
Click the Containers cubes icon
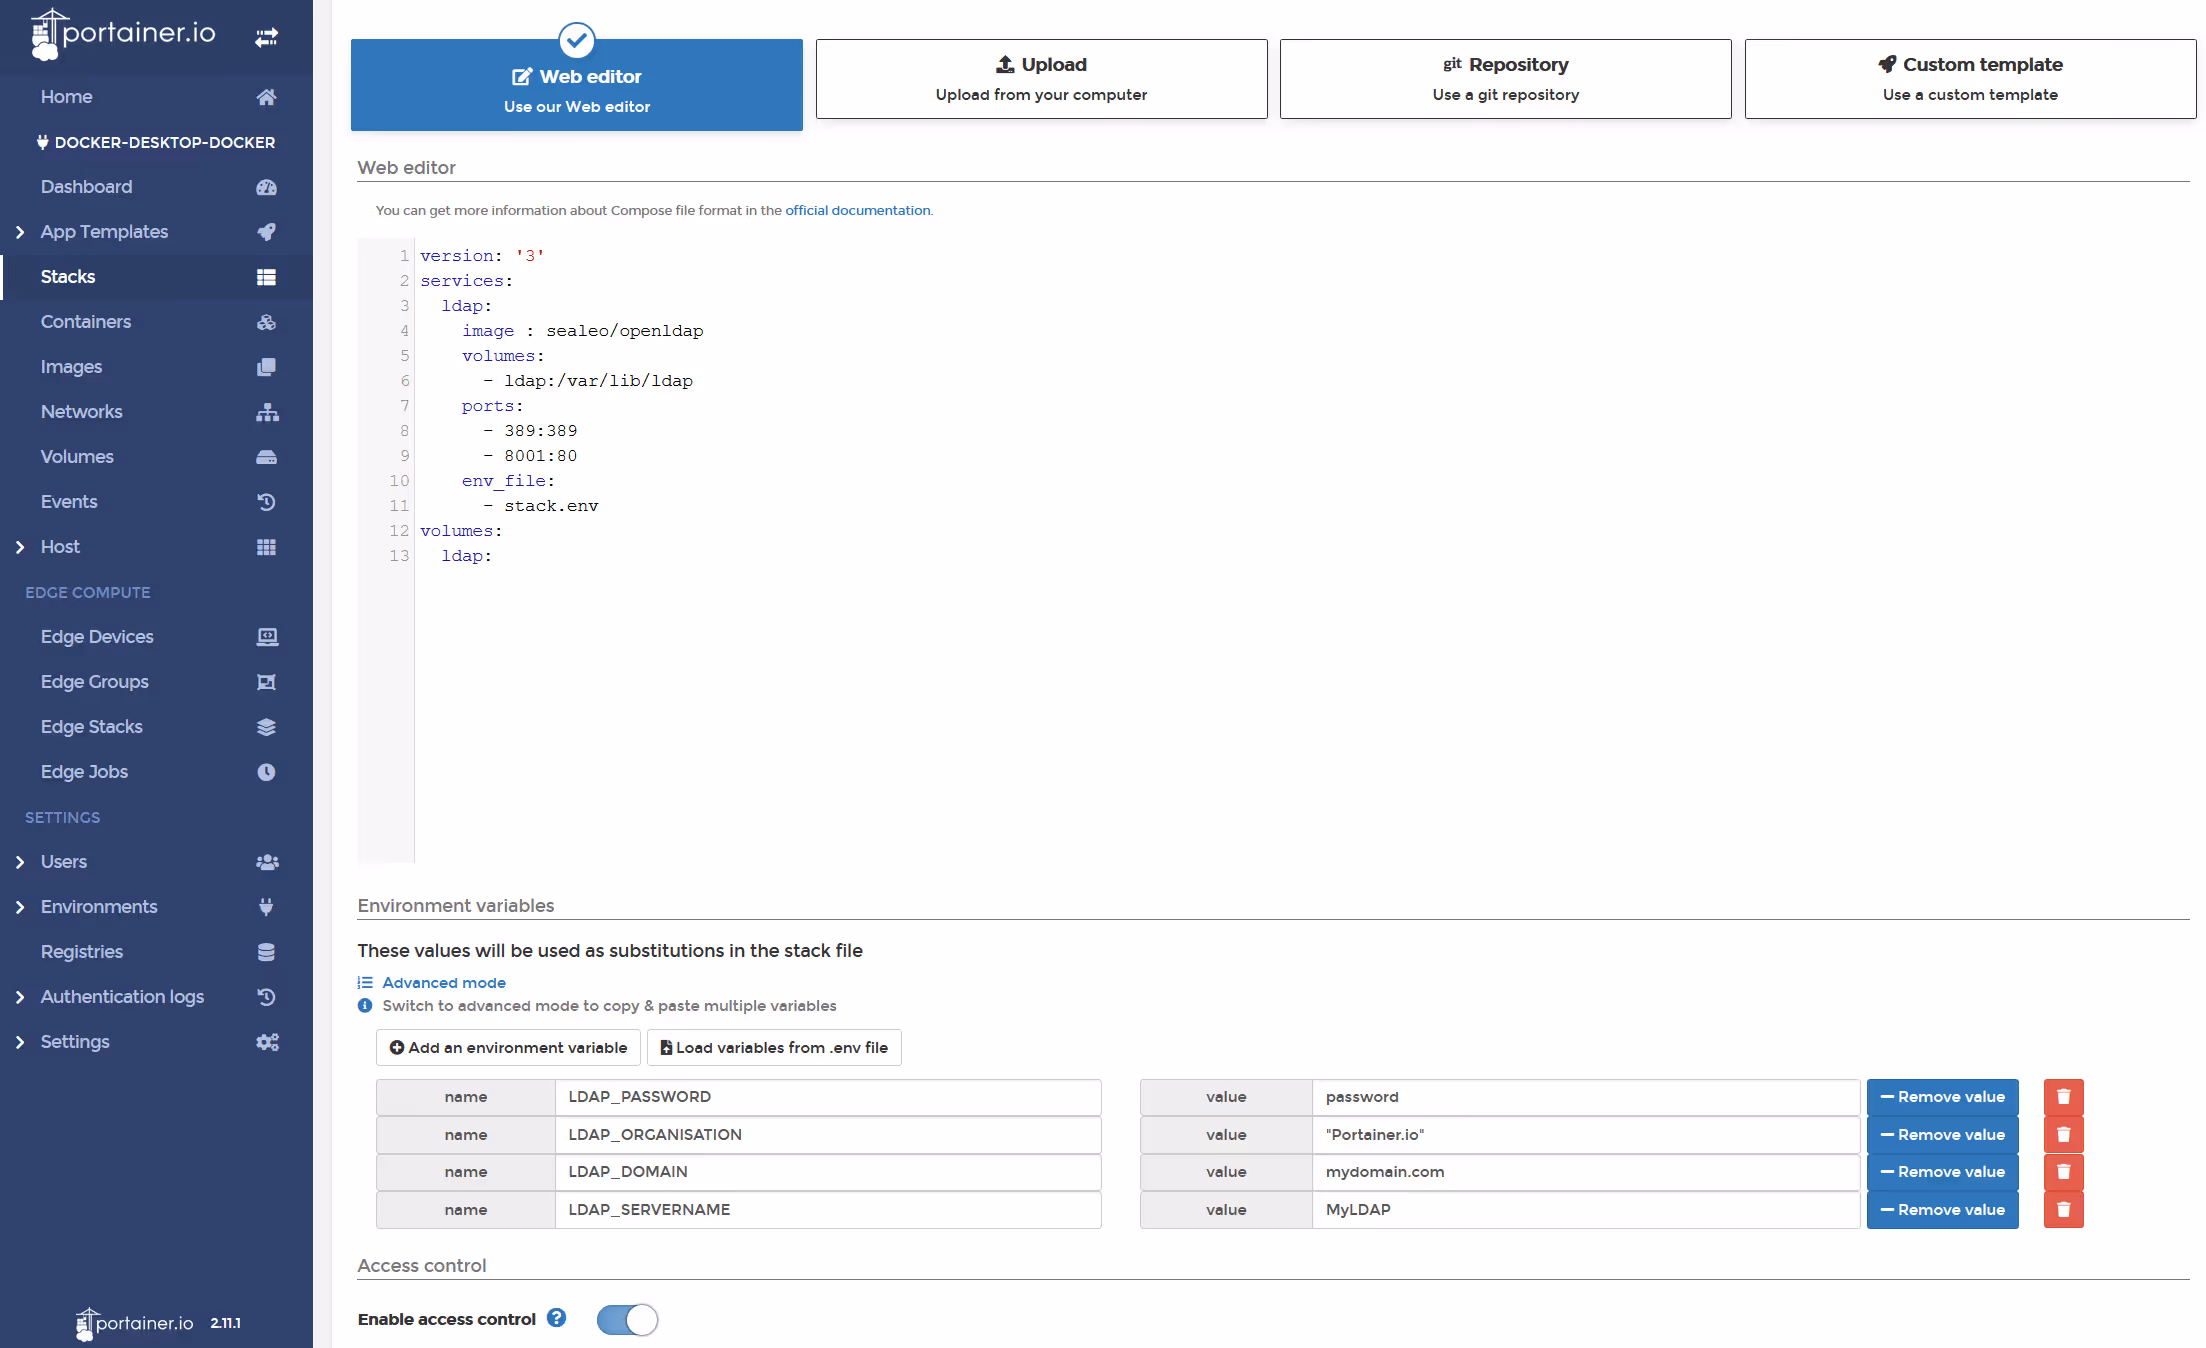[x=266, y=322]
